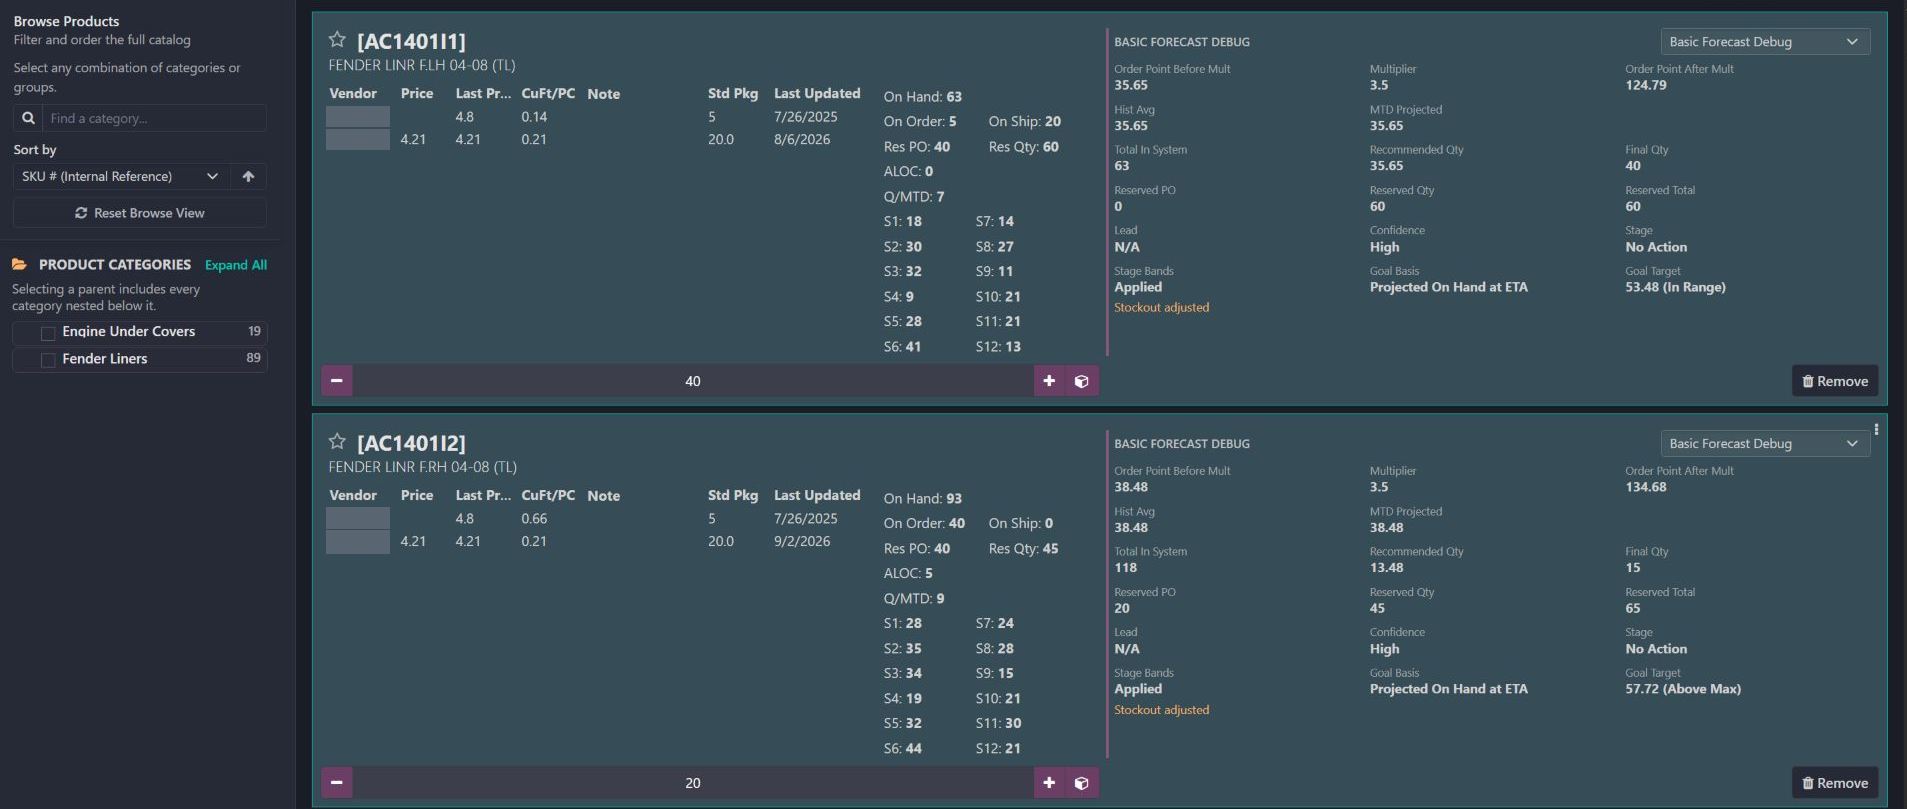The width and height of the screenshot is (1907, 809).
Task: Click the Goal Target 53.48 (In Range) value
Action: point(1675,288)
